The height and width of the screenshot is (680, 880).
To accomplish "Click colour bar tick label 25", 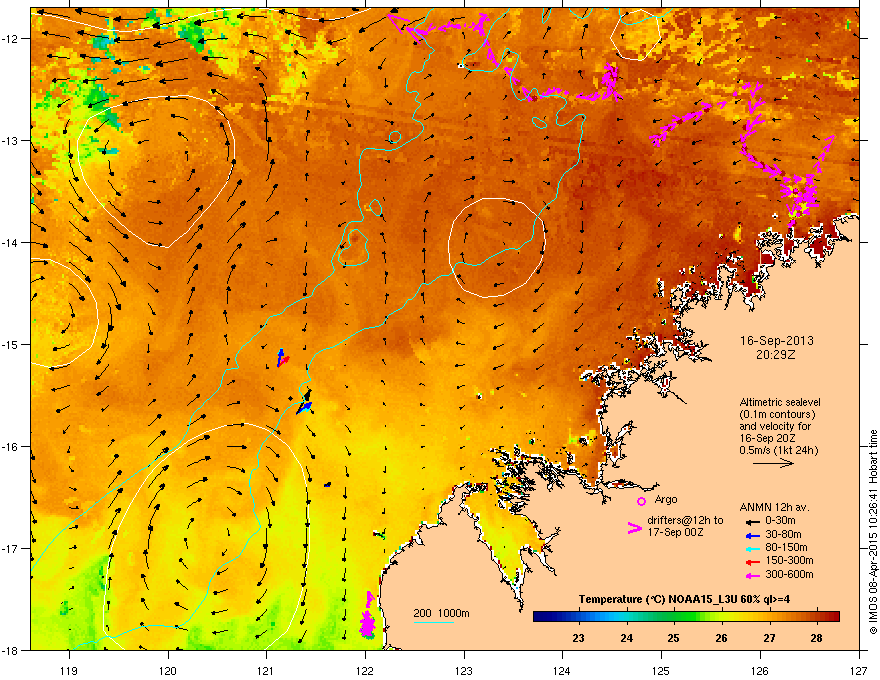I will 673,638.
